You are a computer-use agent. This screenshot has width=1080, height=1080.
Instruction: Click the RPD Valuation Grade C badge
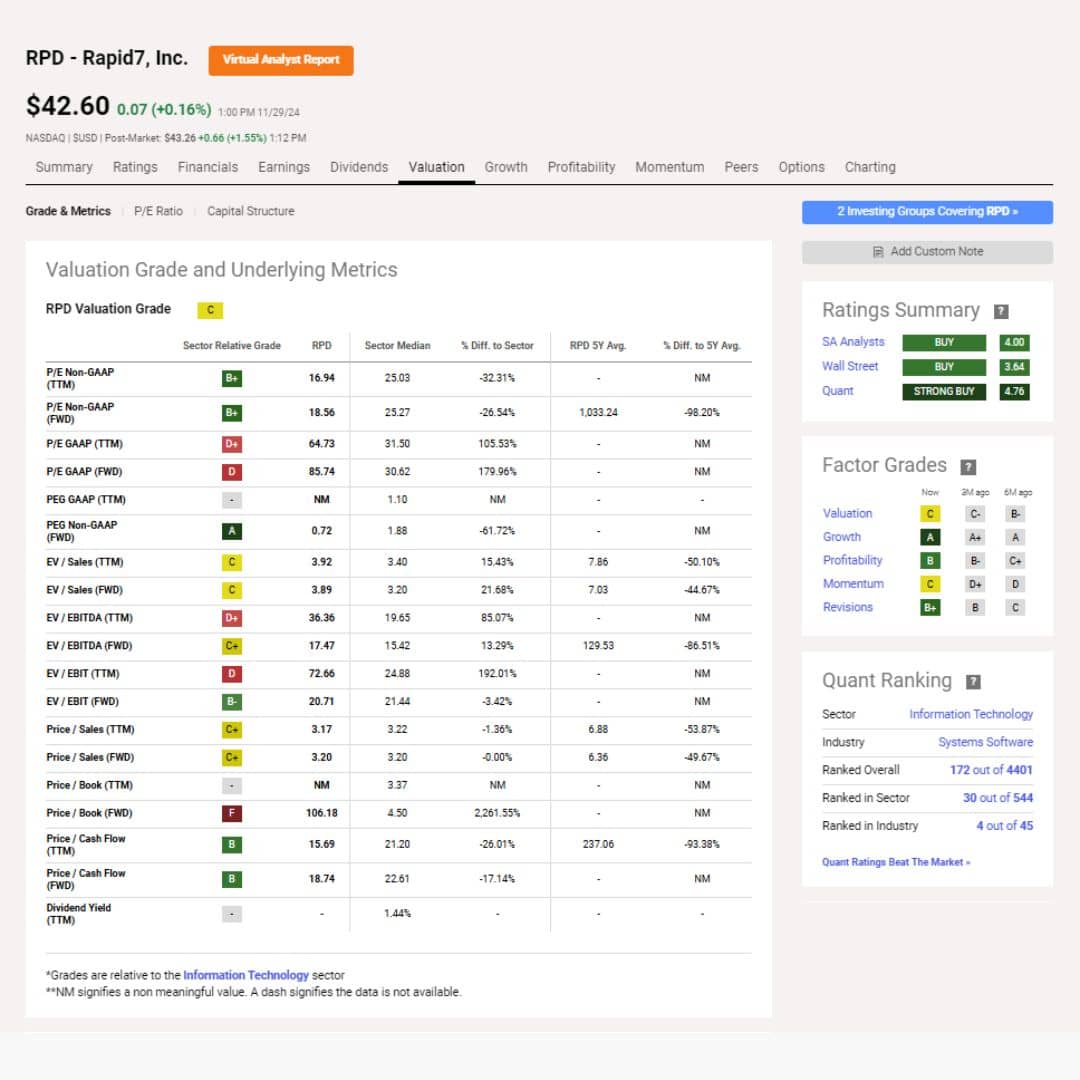pos(210,310)
